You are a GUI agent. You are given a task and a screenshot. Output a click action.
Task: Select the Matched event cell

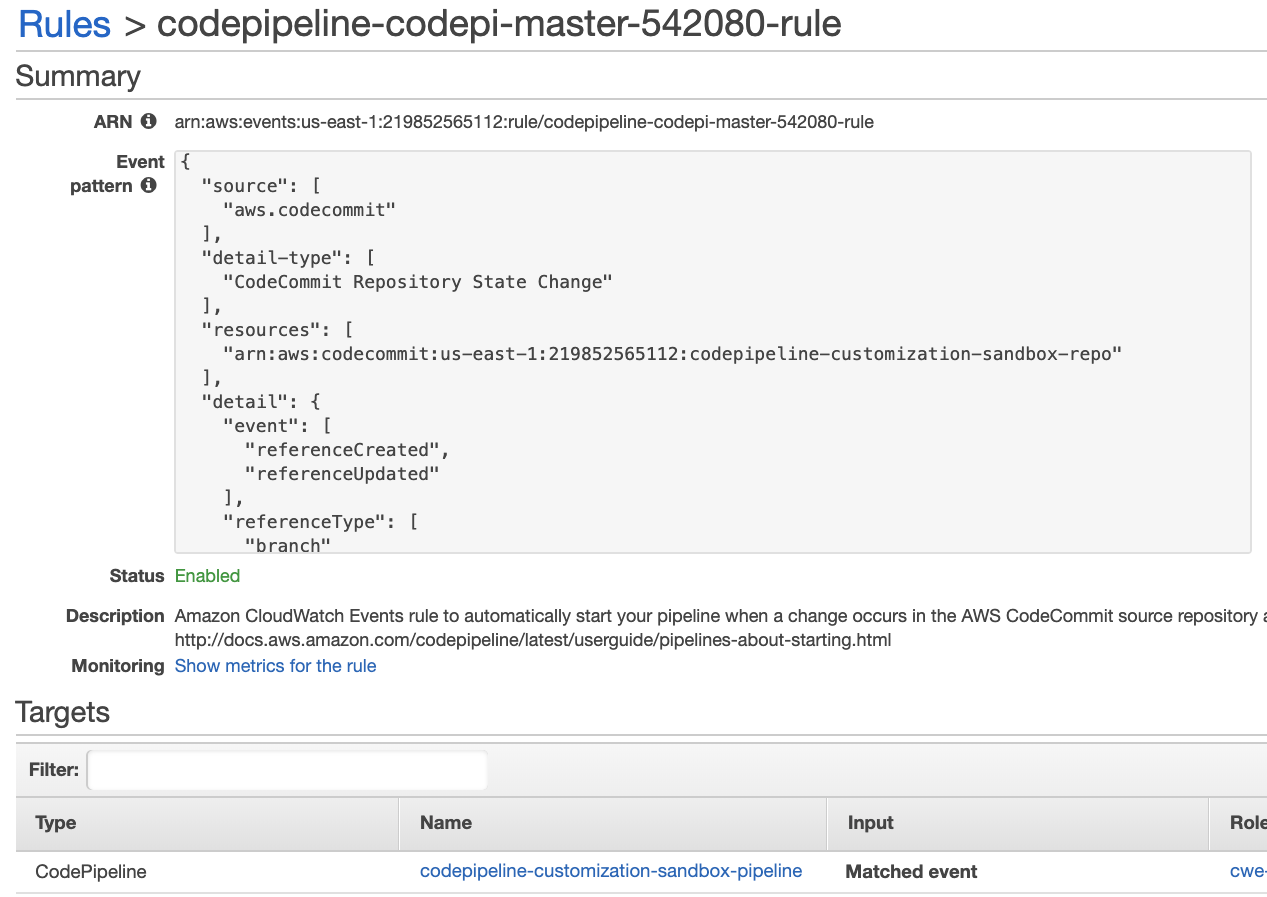tap(911, 872)
